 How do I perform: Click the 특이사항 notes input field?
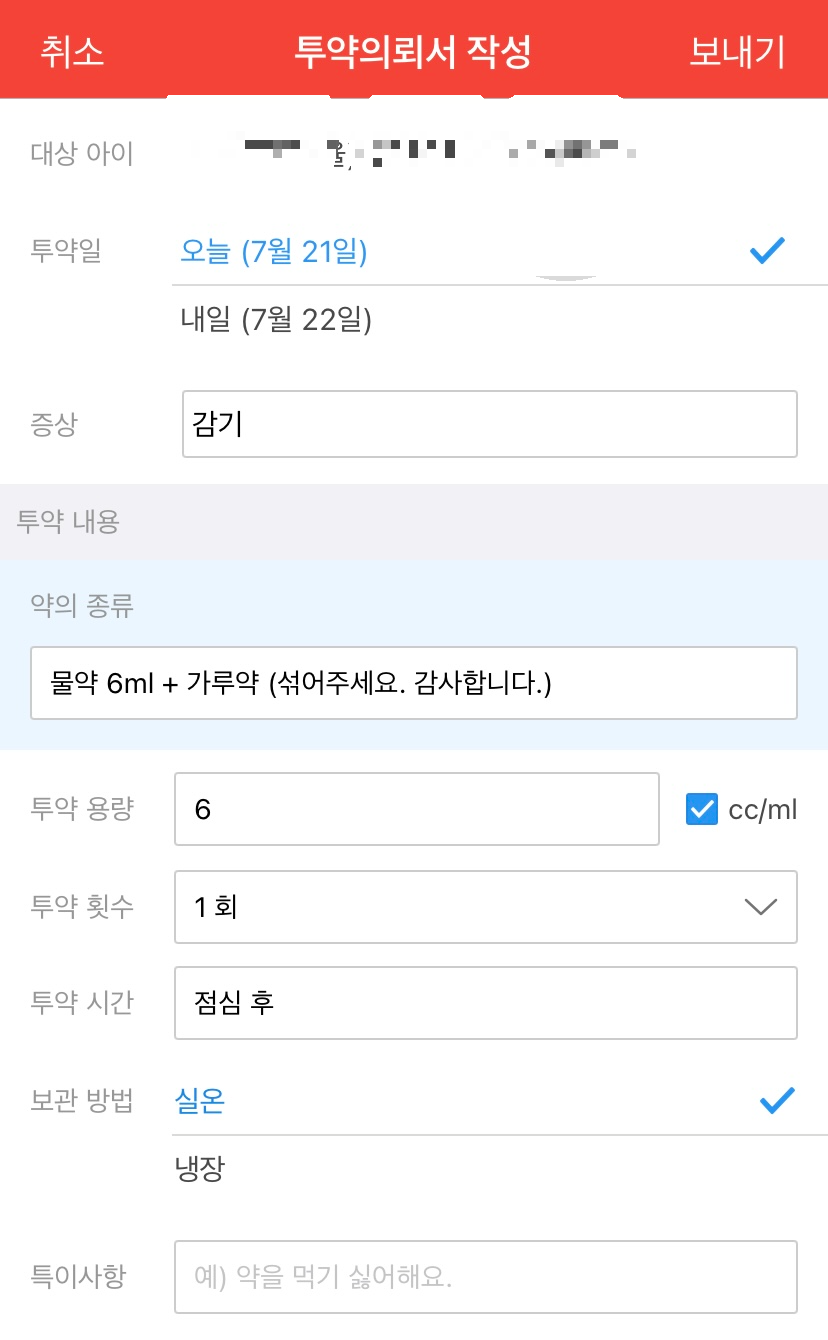point(486,1276)
